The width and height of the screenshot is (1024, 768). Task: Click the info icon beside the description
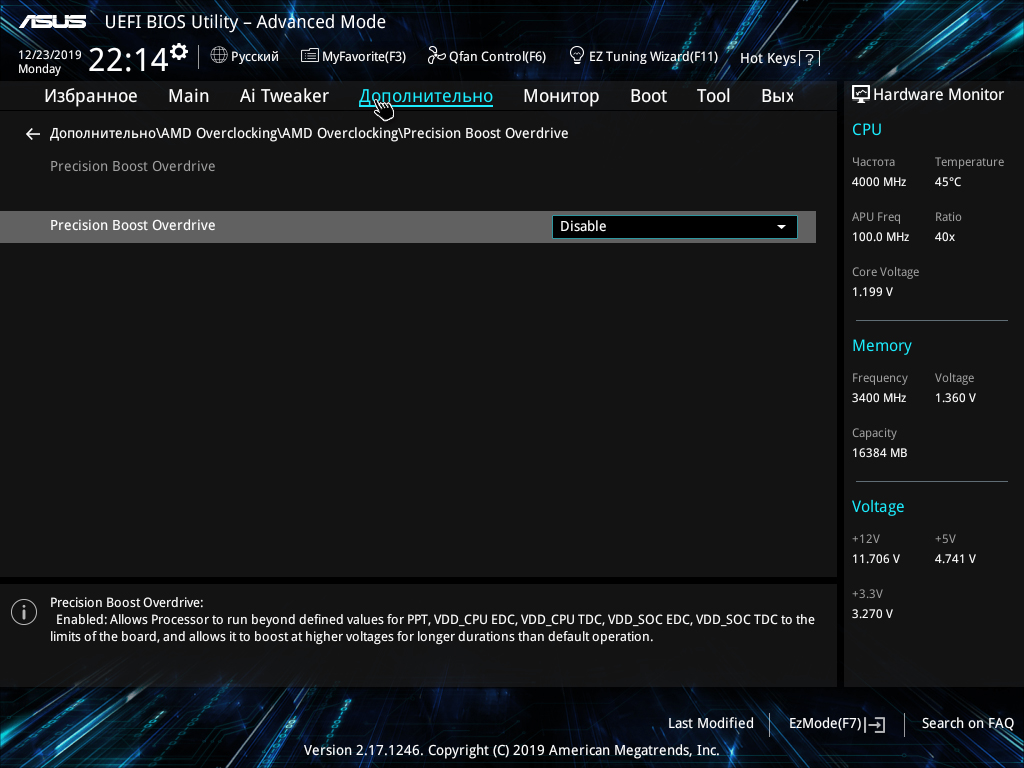pyautogui.click(x=24, y=612)
